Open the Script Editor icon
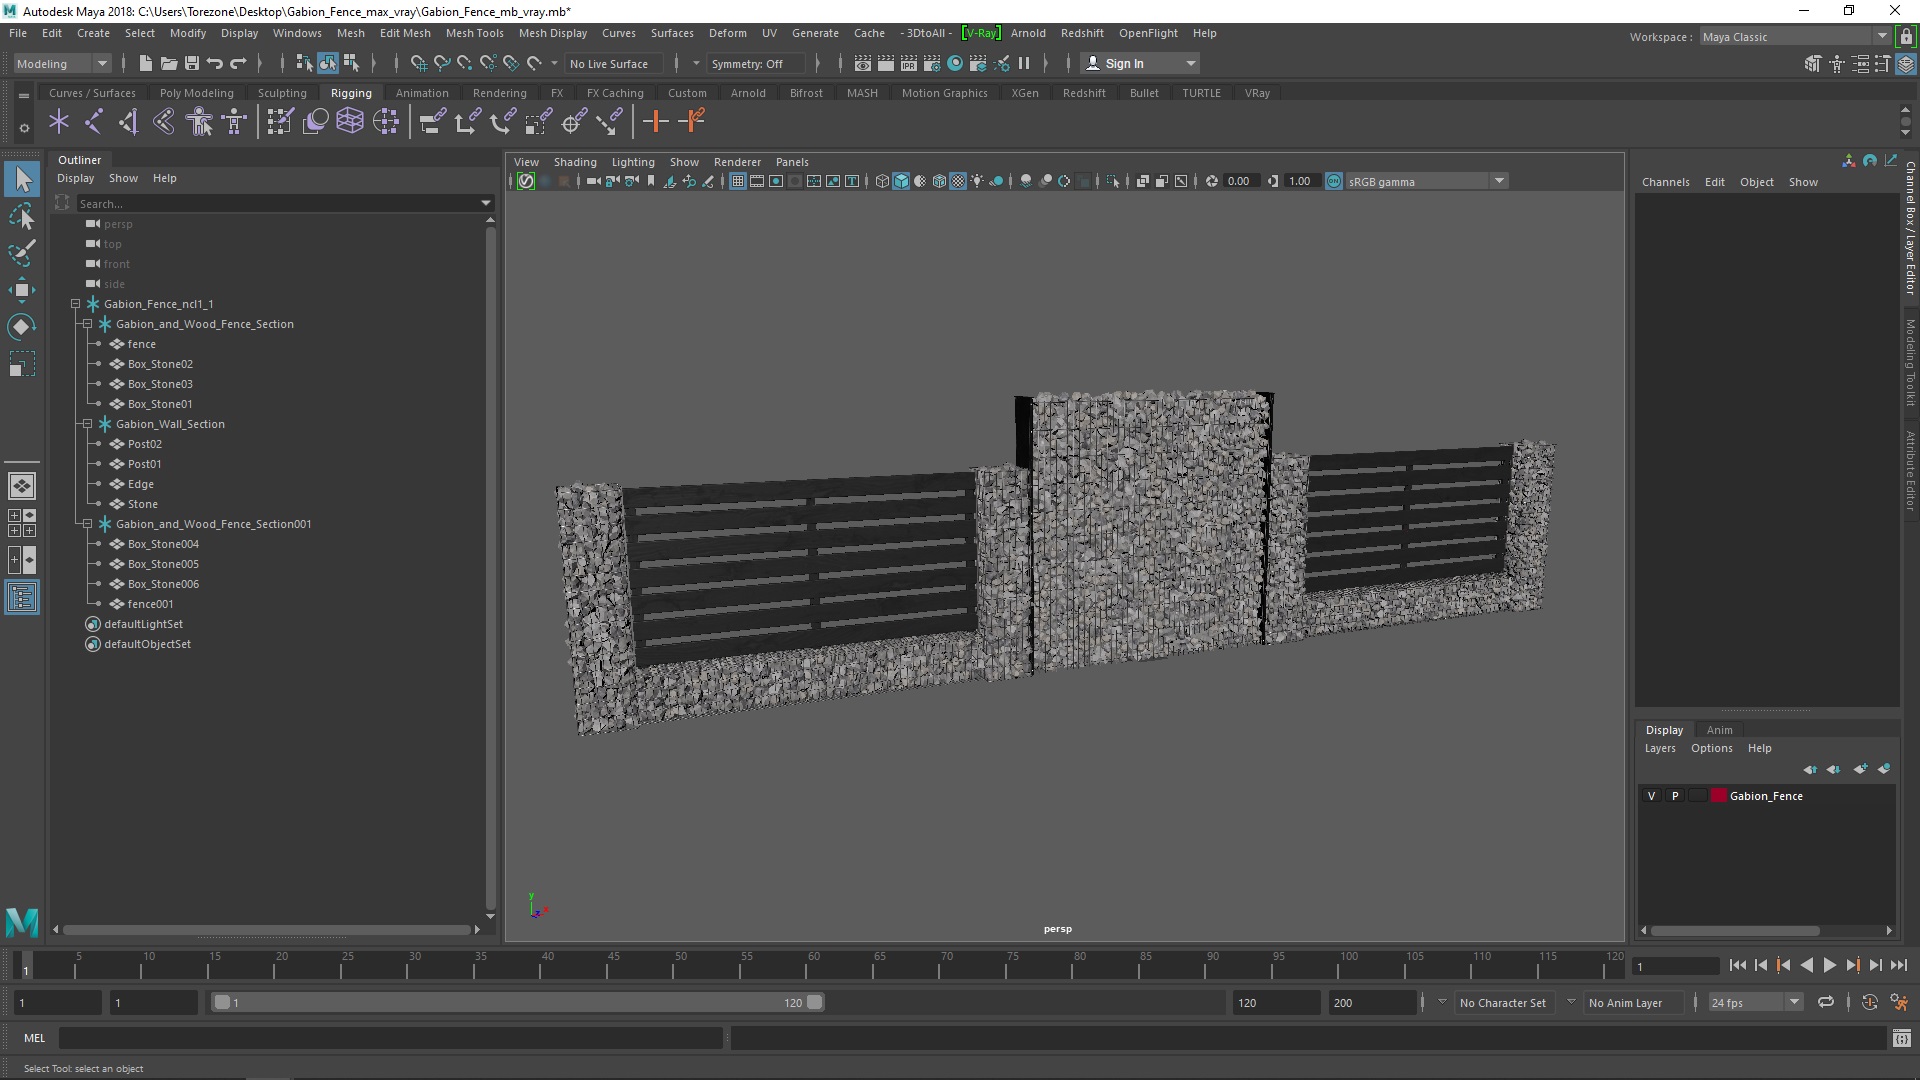 coord(1902,1038)
